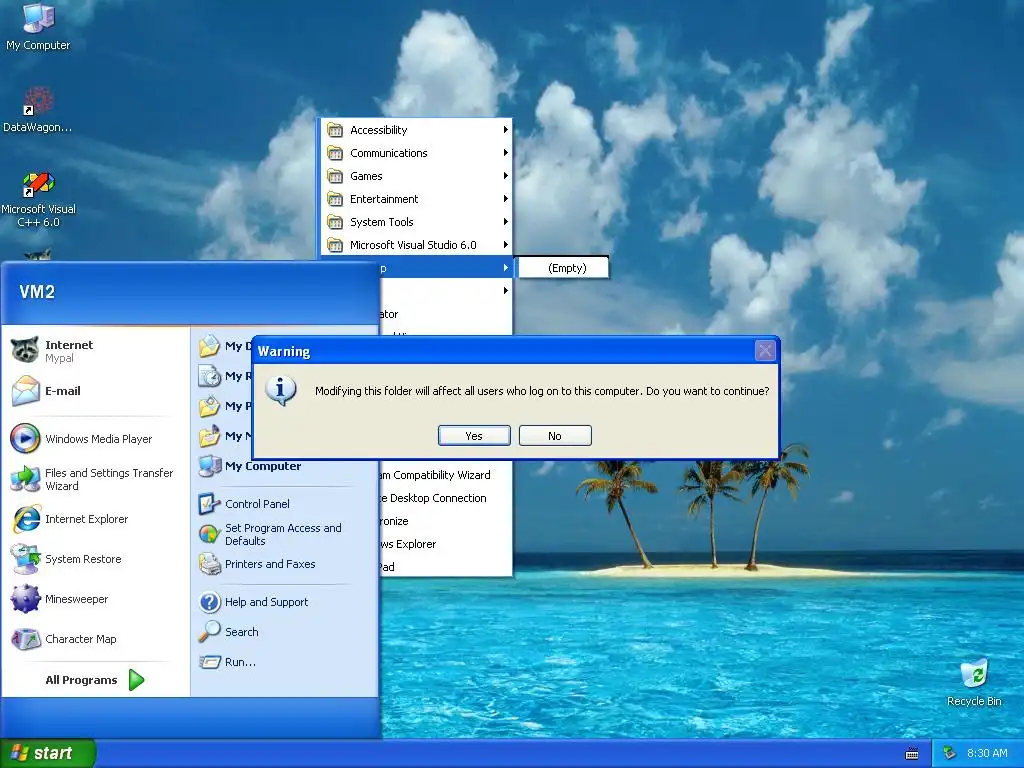Expand arrow next to System Tools
Screen dimensions: 1024x768
pos(505,222)
